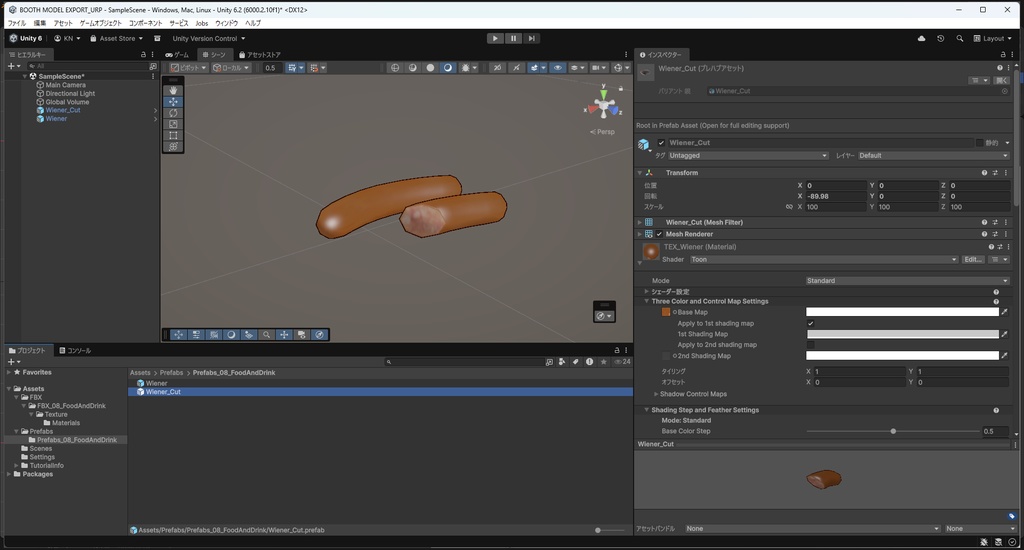This screenshot has width=1024, height=550.
Task: Click the scene orientation gizmo
Action: [603, 105]
